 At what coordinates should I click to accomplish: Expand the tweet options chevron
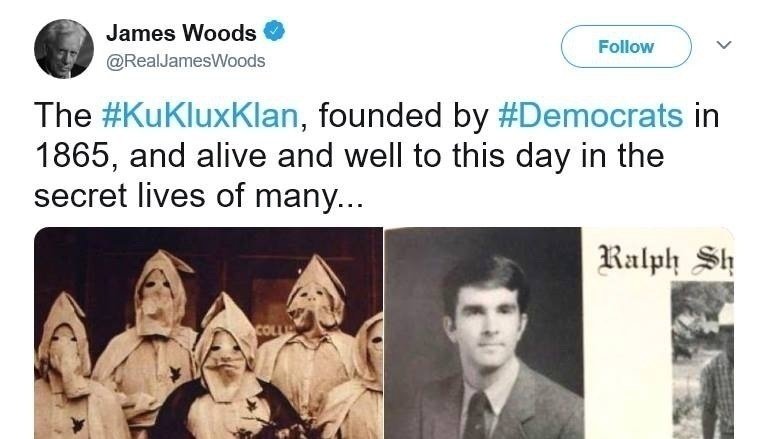(724, 45)
